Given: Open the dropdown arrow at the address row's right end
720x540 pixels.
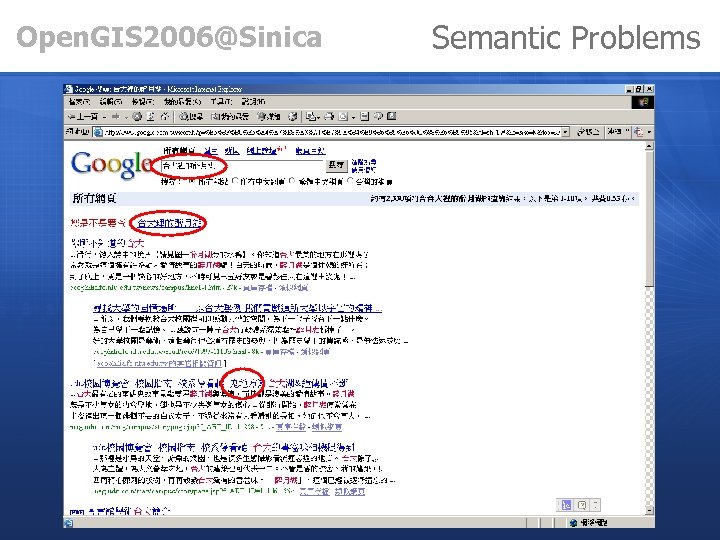Looking at the screenshot, I should pyautogui.click(x=649, y=133).
